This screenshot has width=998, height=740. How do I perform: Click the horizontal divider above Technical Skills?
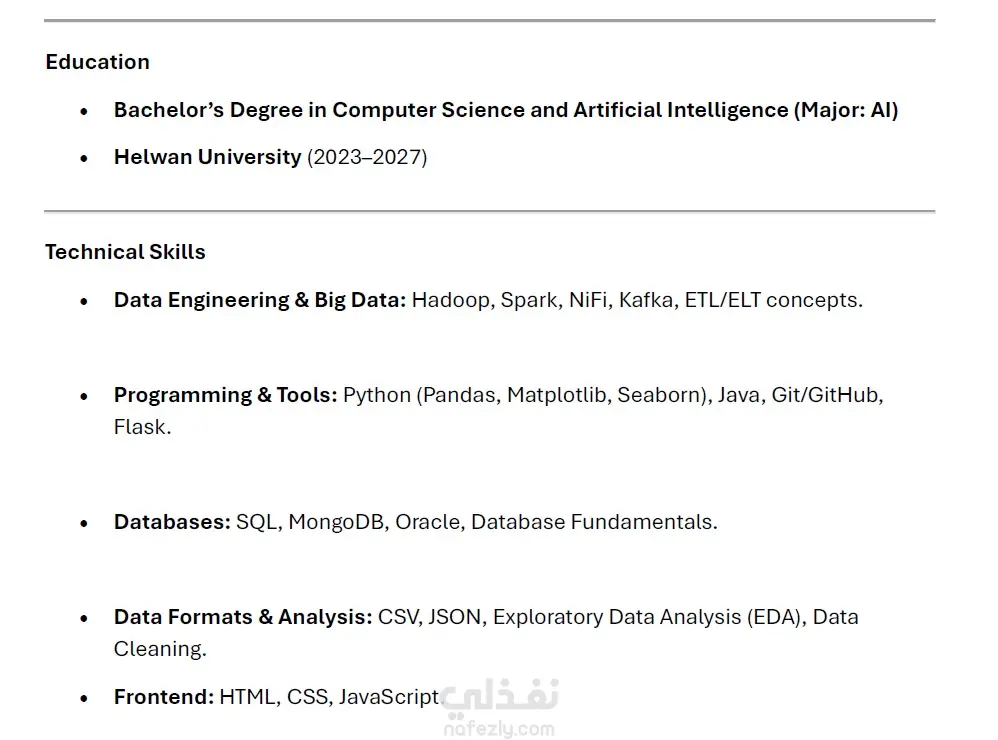tap(489, 211)
